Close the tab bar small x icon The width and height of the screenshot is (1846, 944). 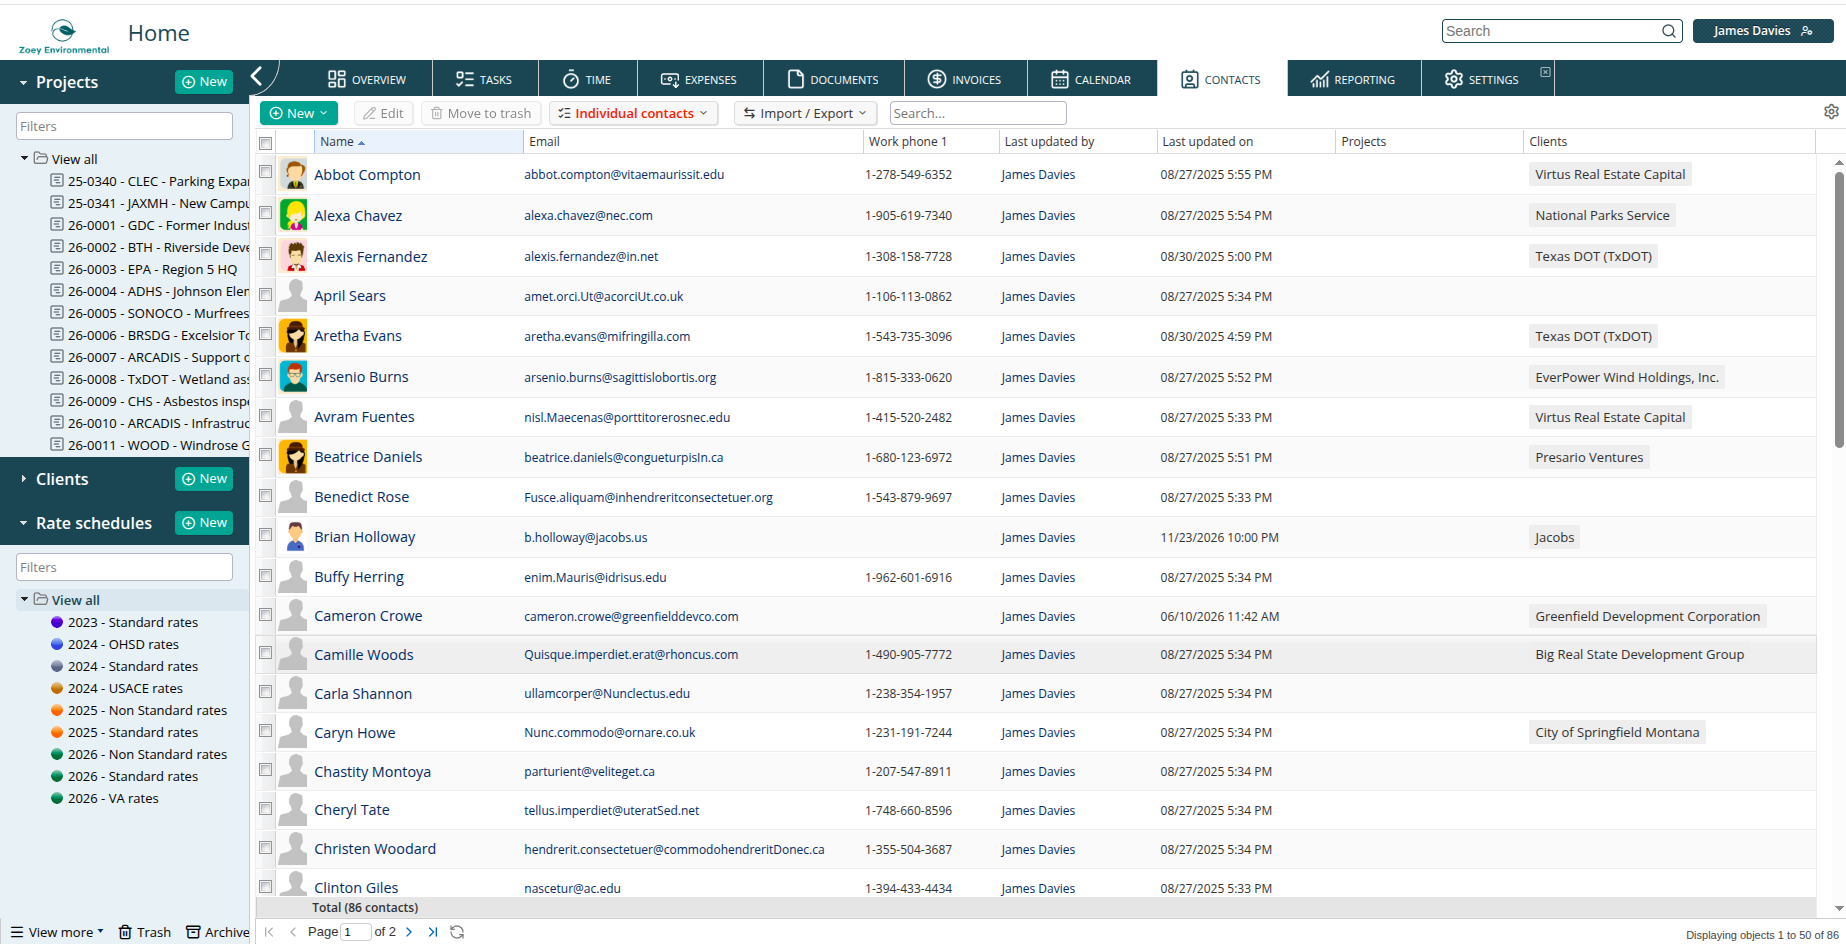tap(1545, 72)
